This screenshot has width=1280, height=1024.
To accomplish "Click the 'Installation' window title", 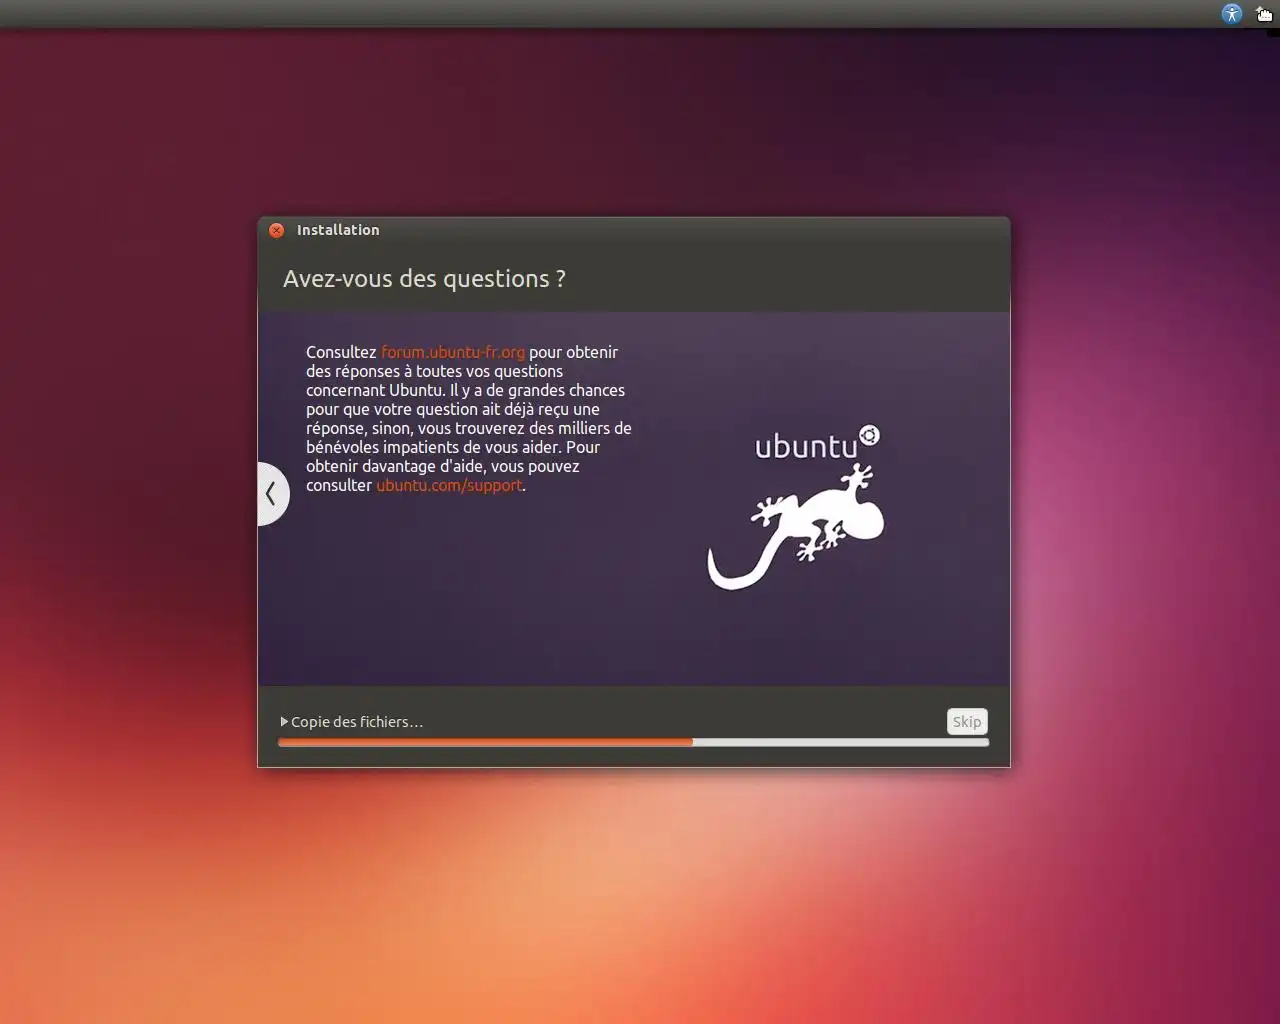I will click(338, 230).
